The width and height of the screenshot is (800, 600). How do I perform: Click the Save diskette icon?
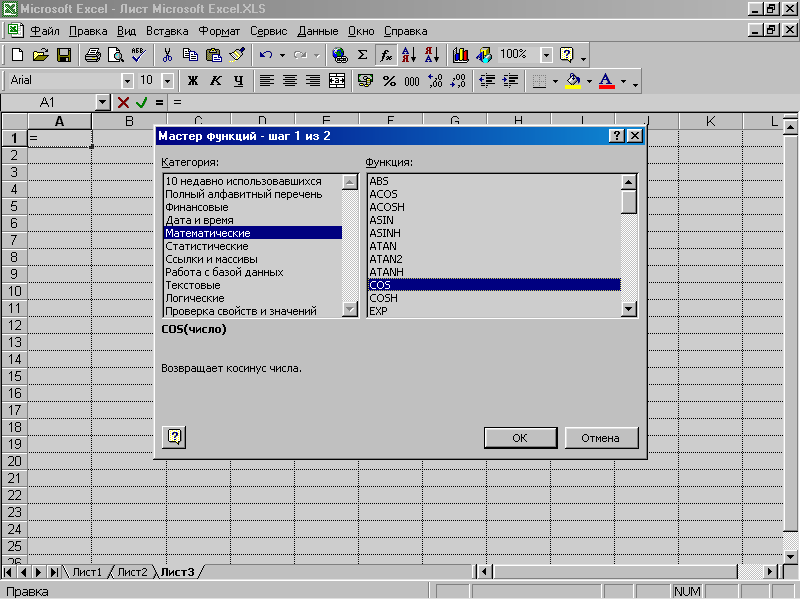coord(64,55)
